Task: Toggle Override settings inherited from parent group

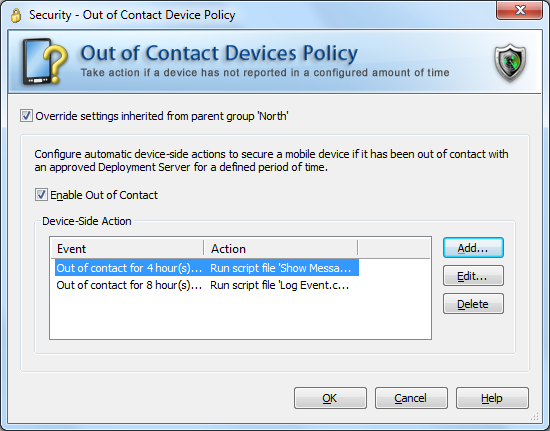Action: point(26,116)
